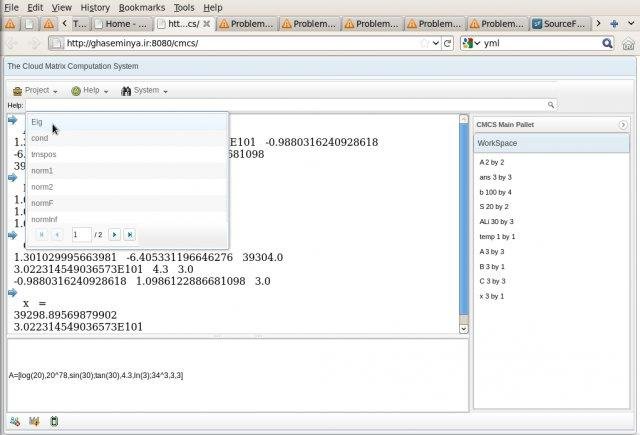This screenshot has height=435, width=640.
Task: Select cond from the suggestion list
Action: click(127, 138)
